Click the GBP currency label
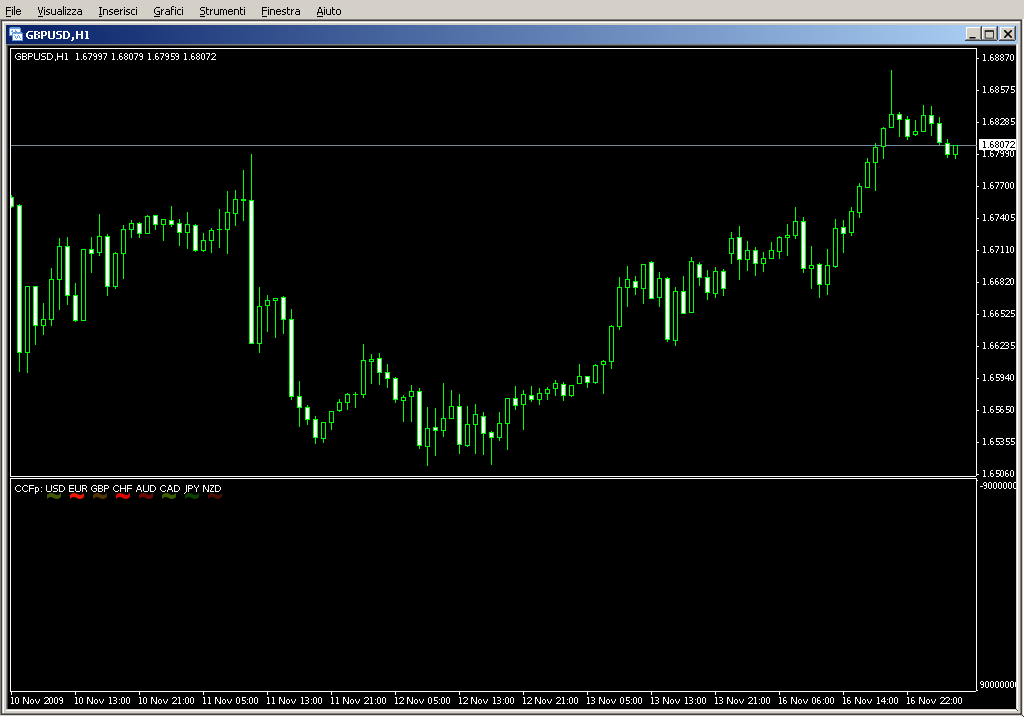 [x=100, y=488]
